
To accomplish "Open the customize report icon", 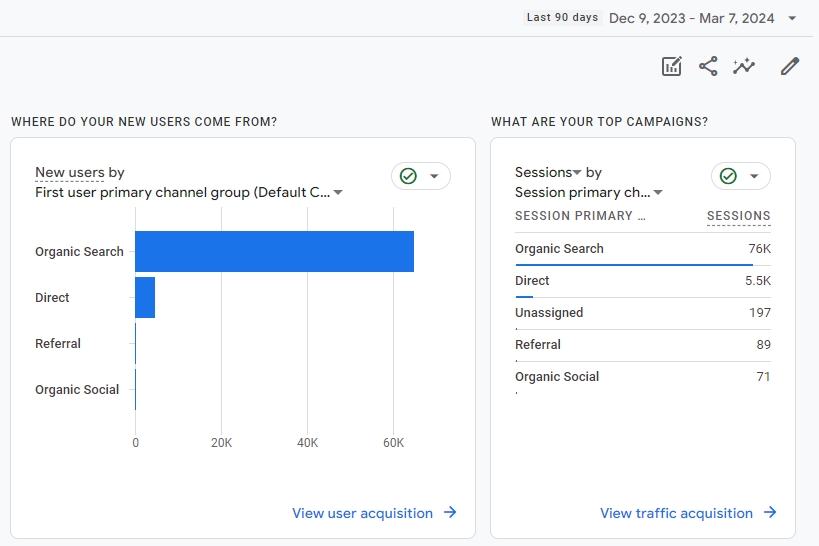I will [672, 66].
